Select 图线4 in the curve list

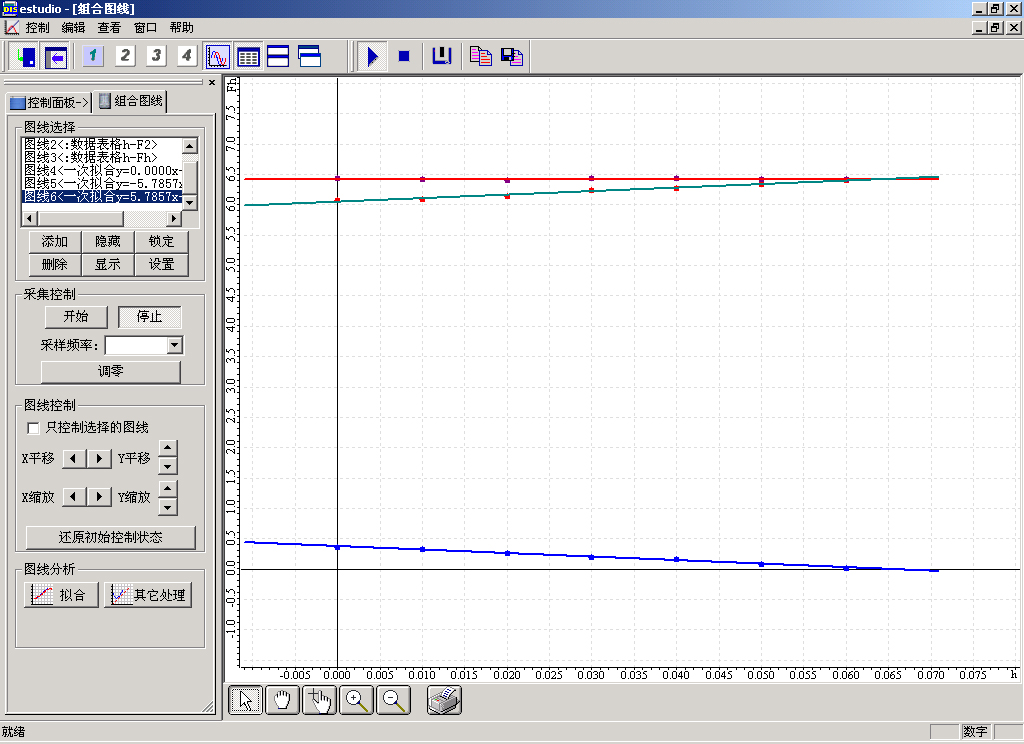pos(102,171)
